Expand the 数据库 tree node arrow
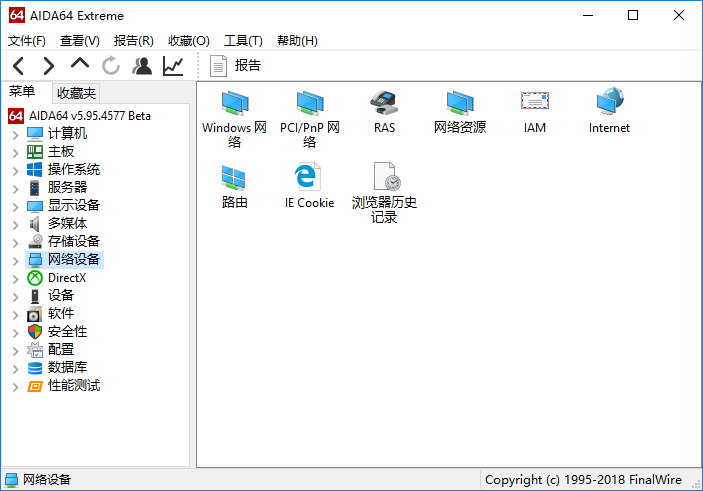This screenshot has height=491, width=703. coord(16,369)
